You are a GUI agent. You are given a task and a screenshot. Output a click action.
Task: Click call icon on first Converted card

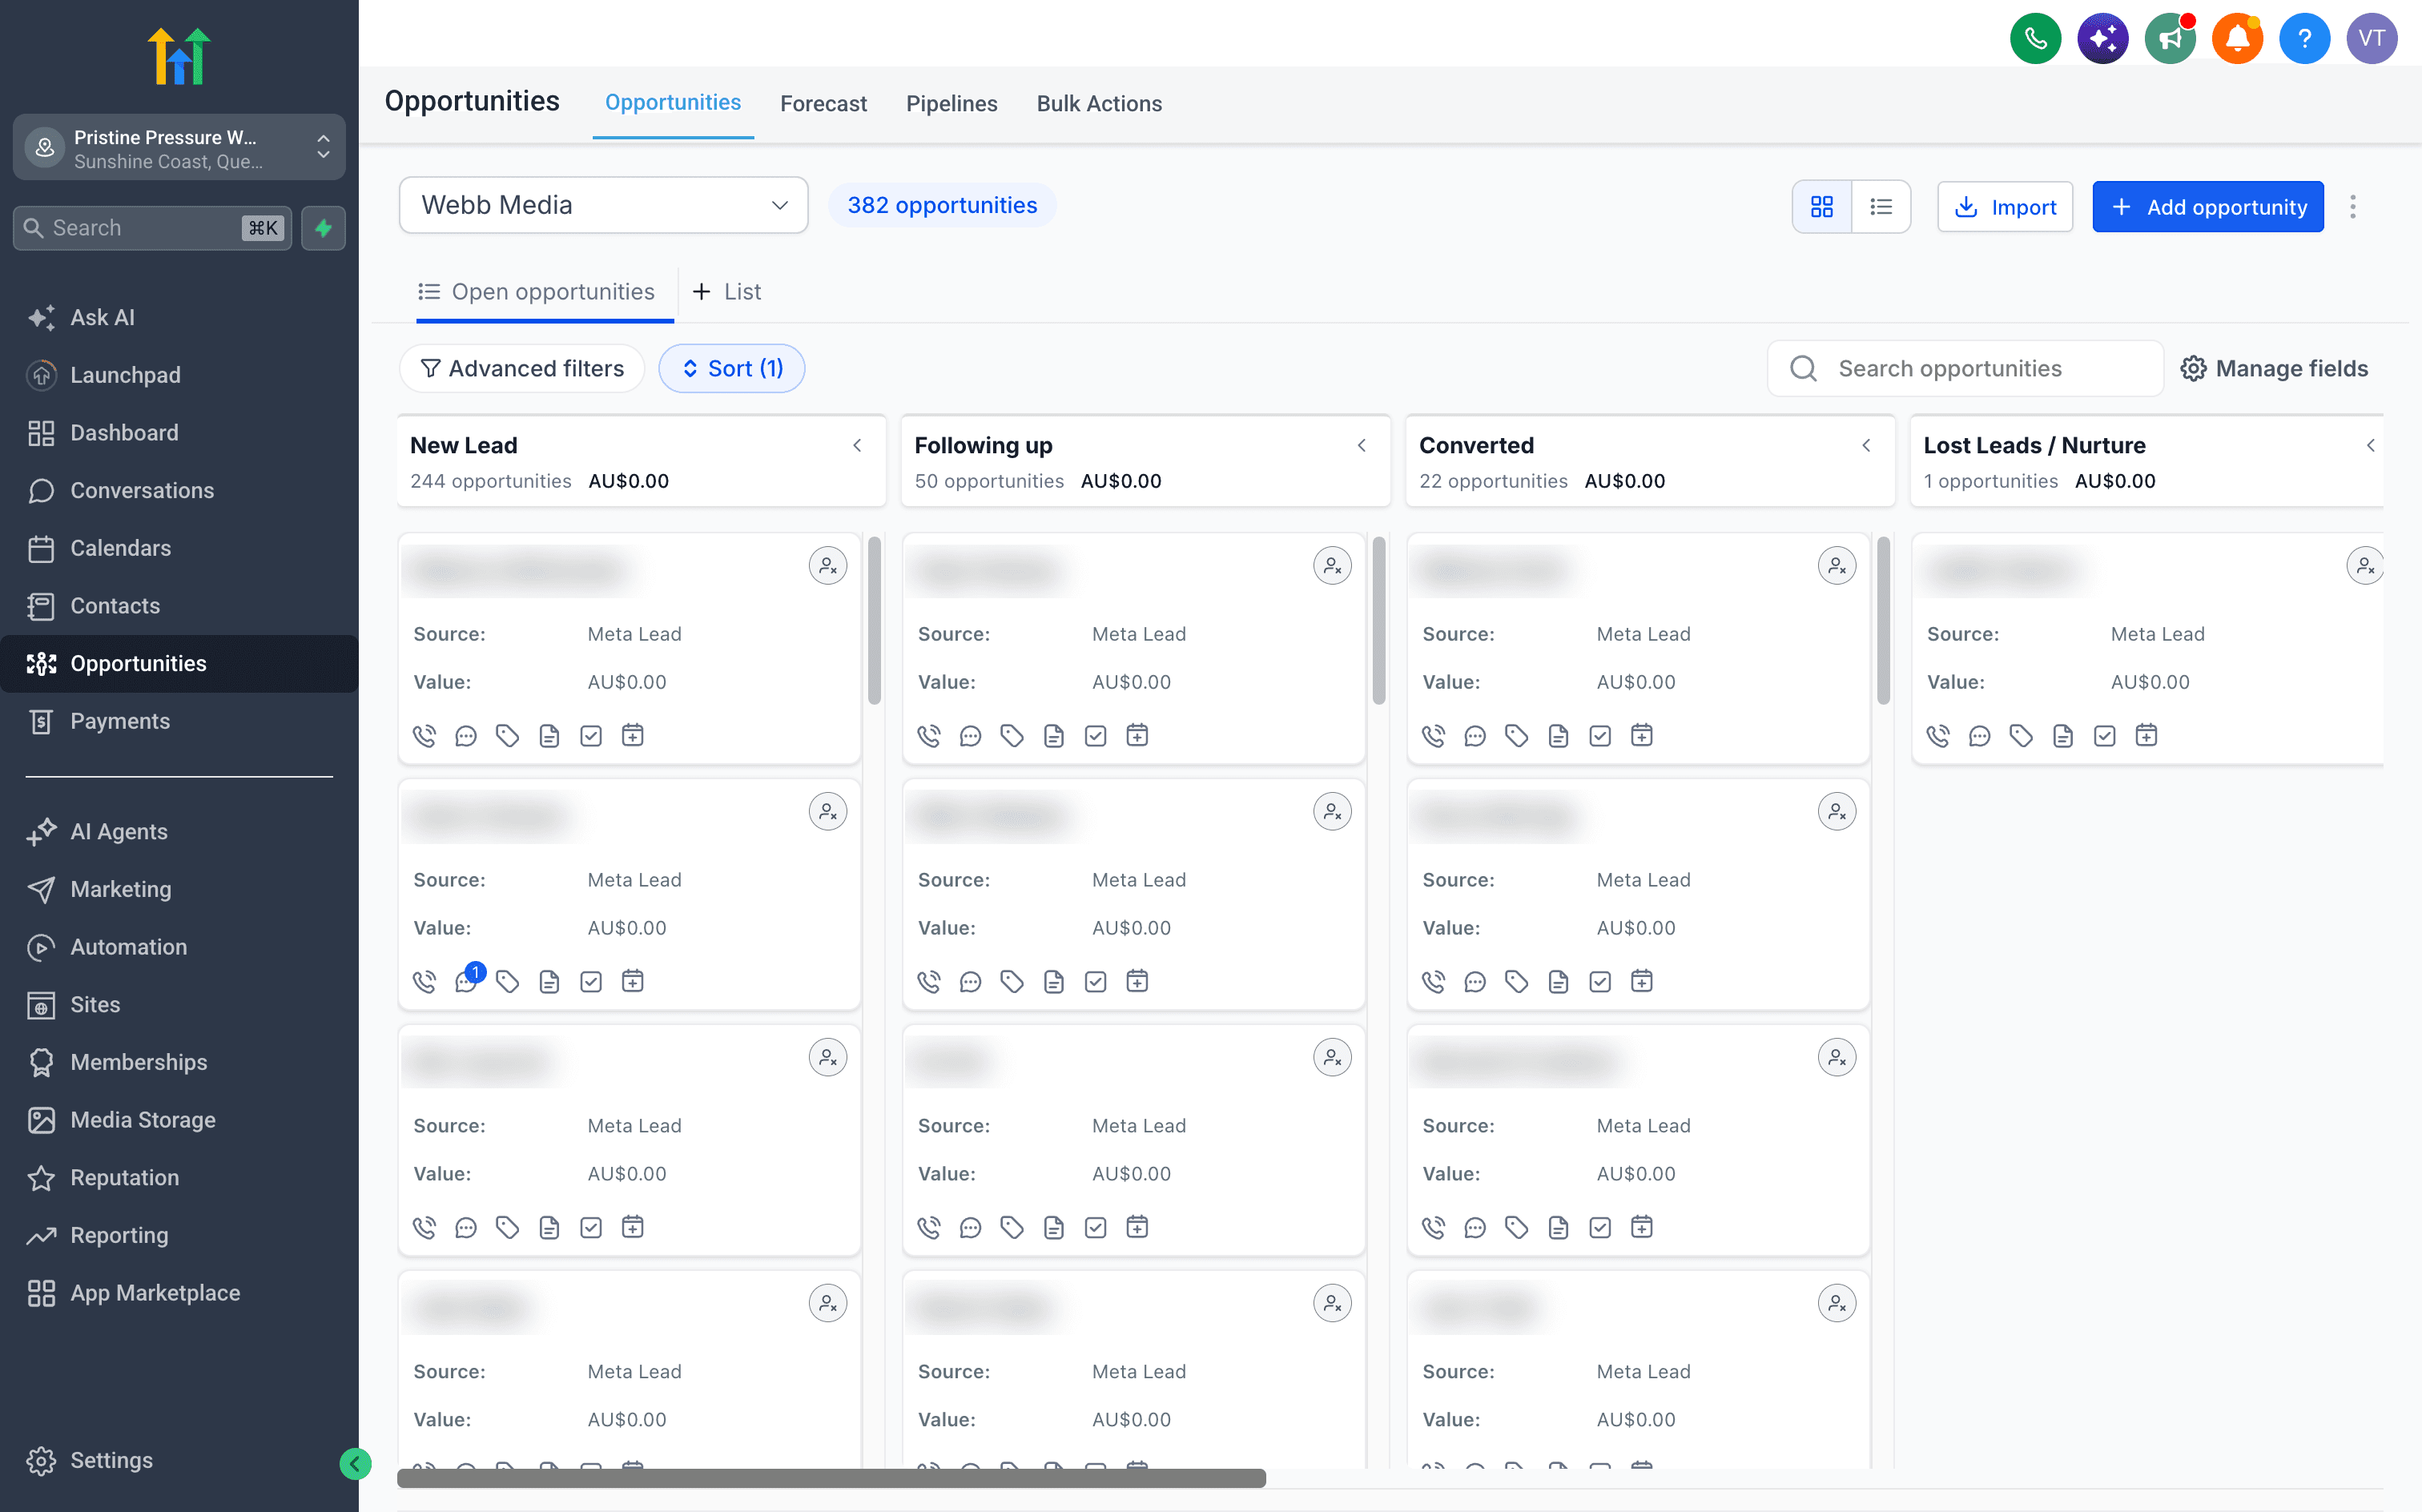coord(1433,736)
